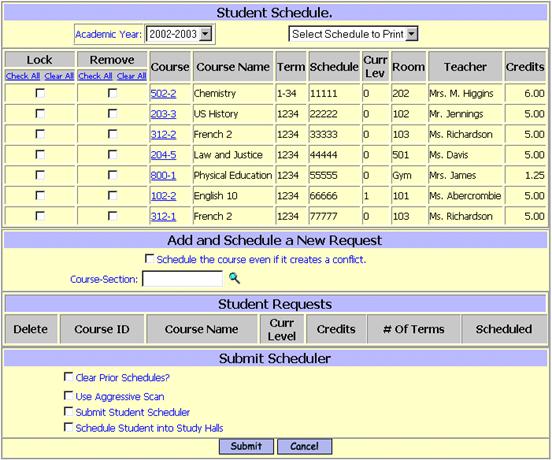Open course link 800-1
Viewport: 552px width, 460px height.
click(163, 175)
